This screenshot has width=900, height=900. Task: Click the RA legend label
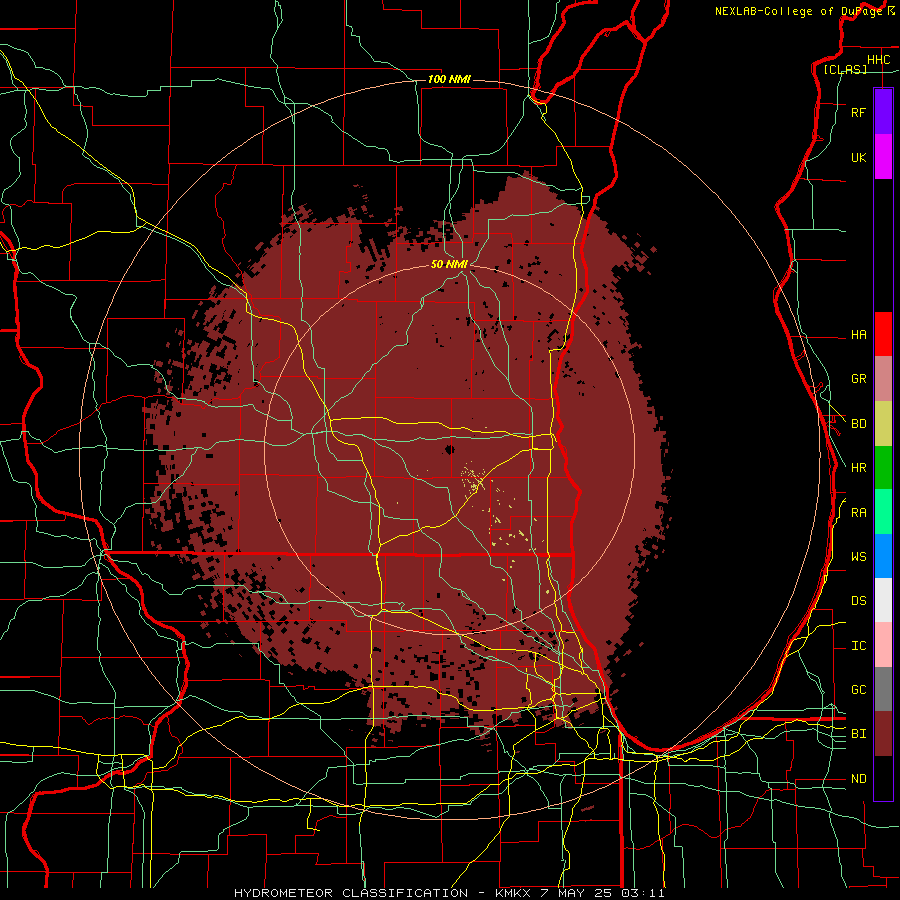point(858,513)
